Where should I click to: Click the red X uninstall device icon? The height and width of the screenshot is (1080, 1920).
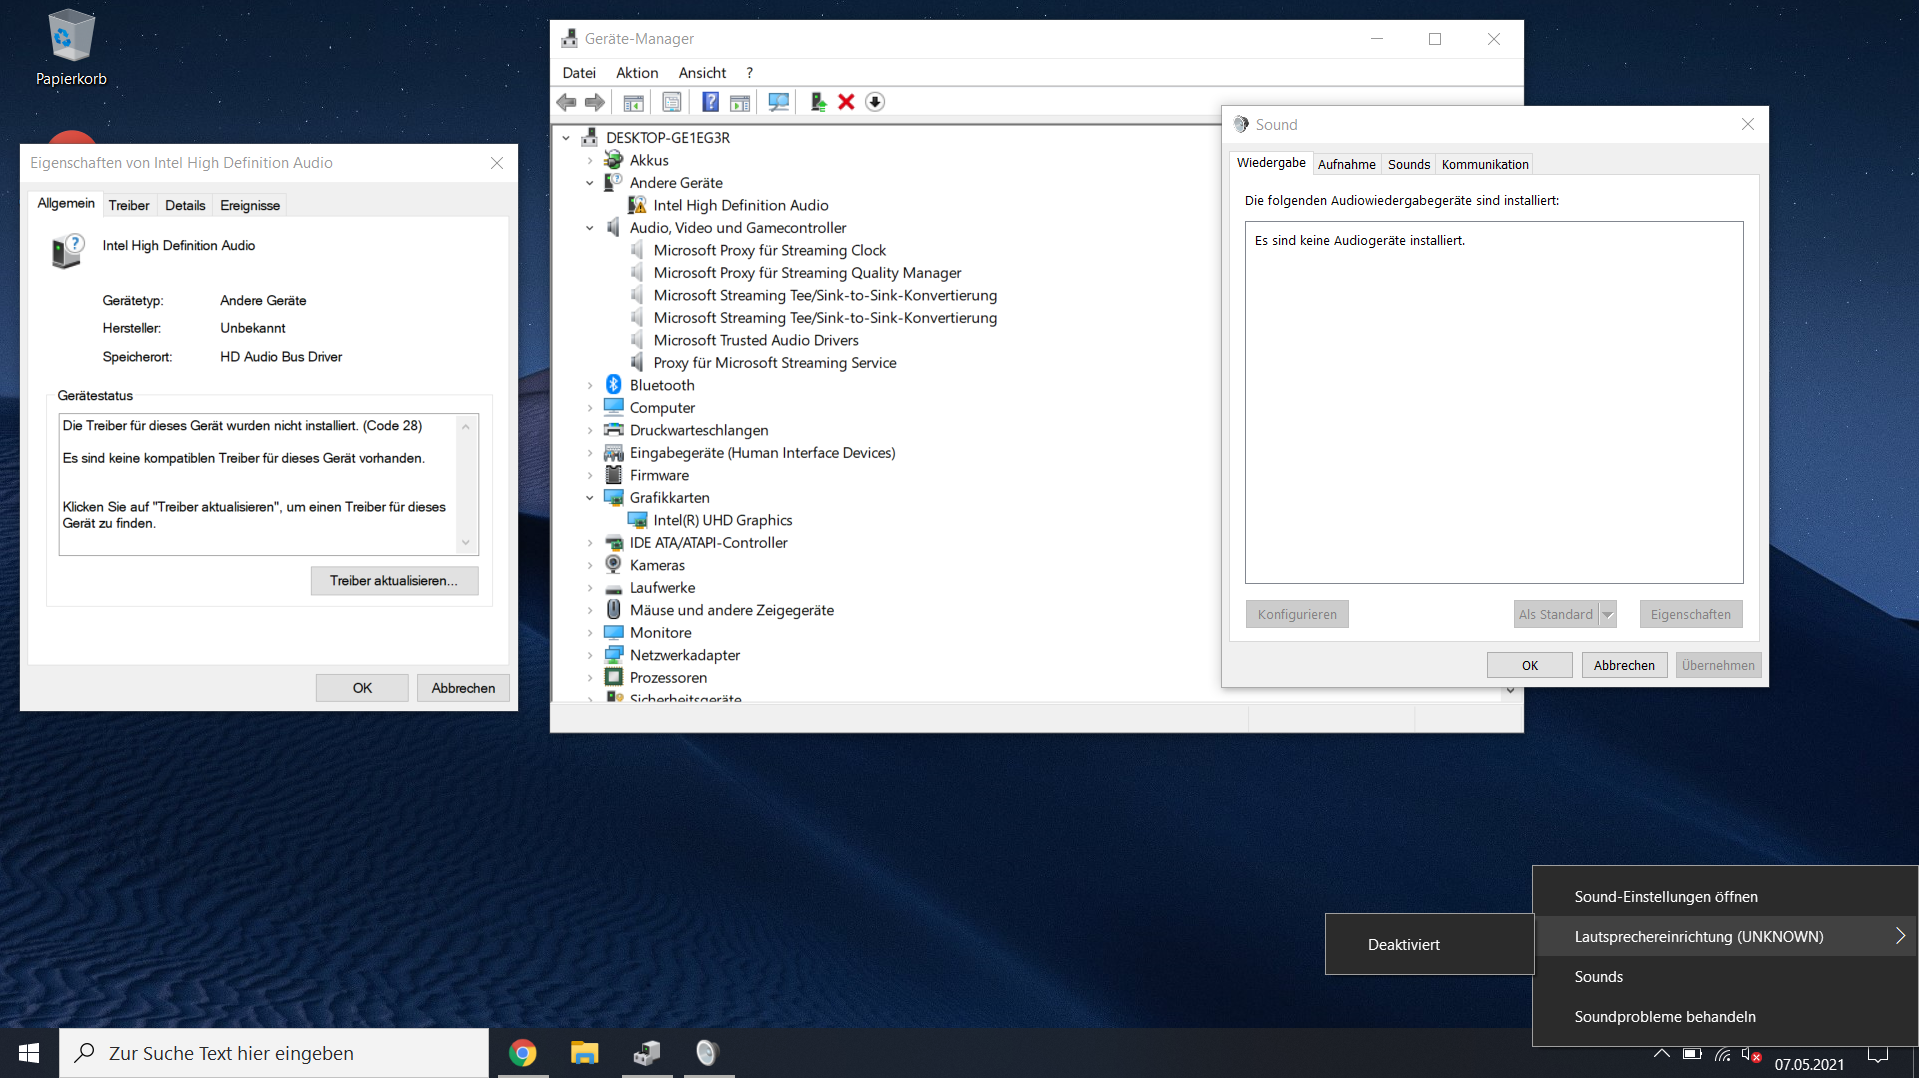pos(846,102)
